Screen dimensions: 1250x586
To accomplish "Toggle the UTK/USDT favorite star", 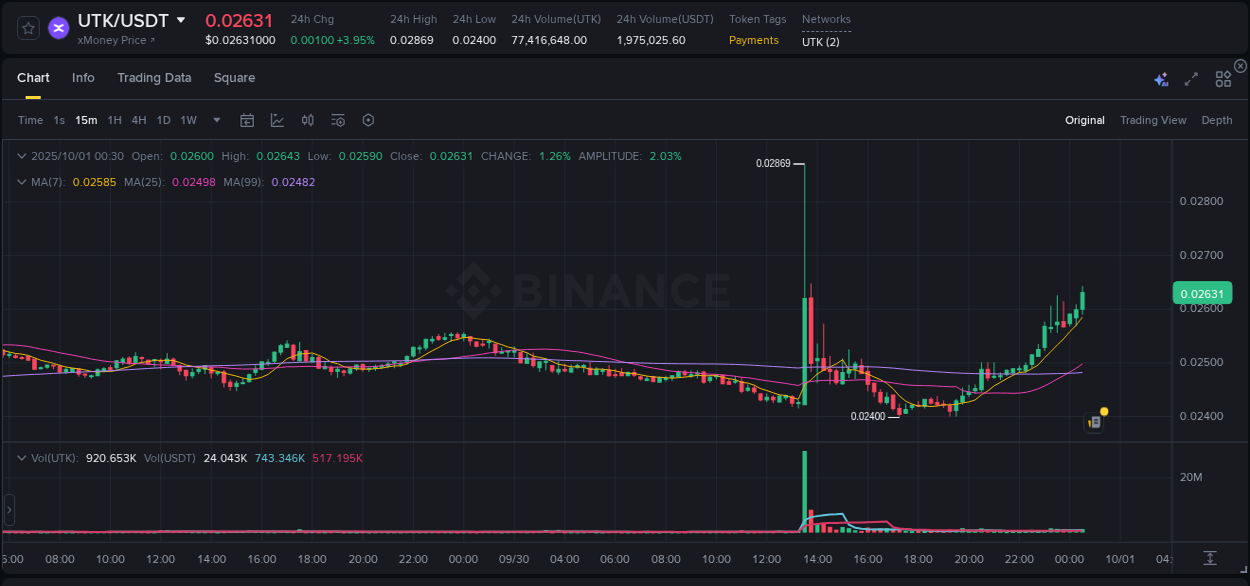I will [x=27, y=28].
